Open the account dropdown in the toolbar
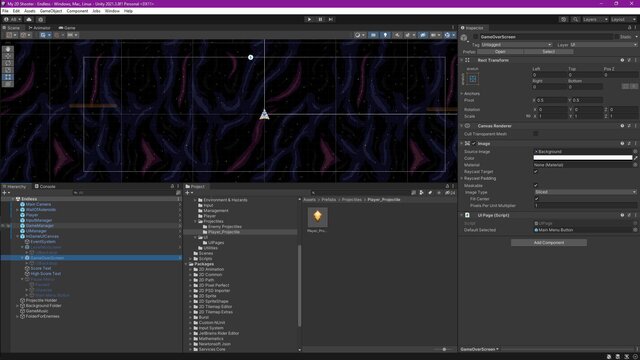640x360 pixels. click(13, 19)
